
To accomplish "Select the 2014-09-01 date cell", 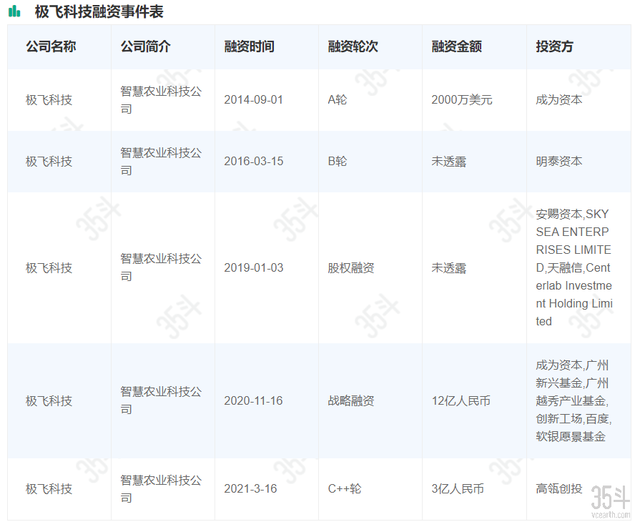I will coord(254,100).
